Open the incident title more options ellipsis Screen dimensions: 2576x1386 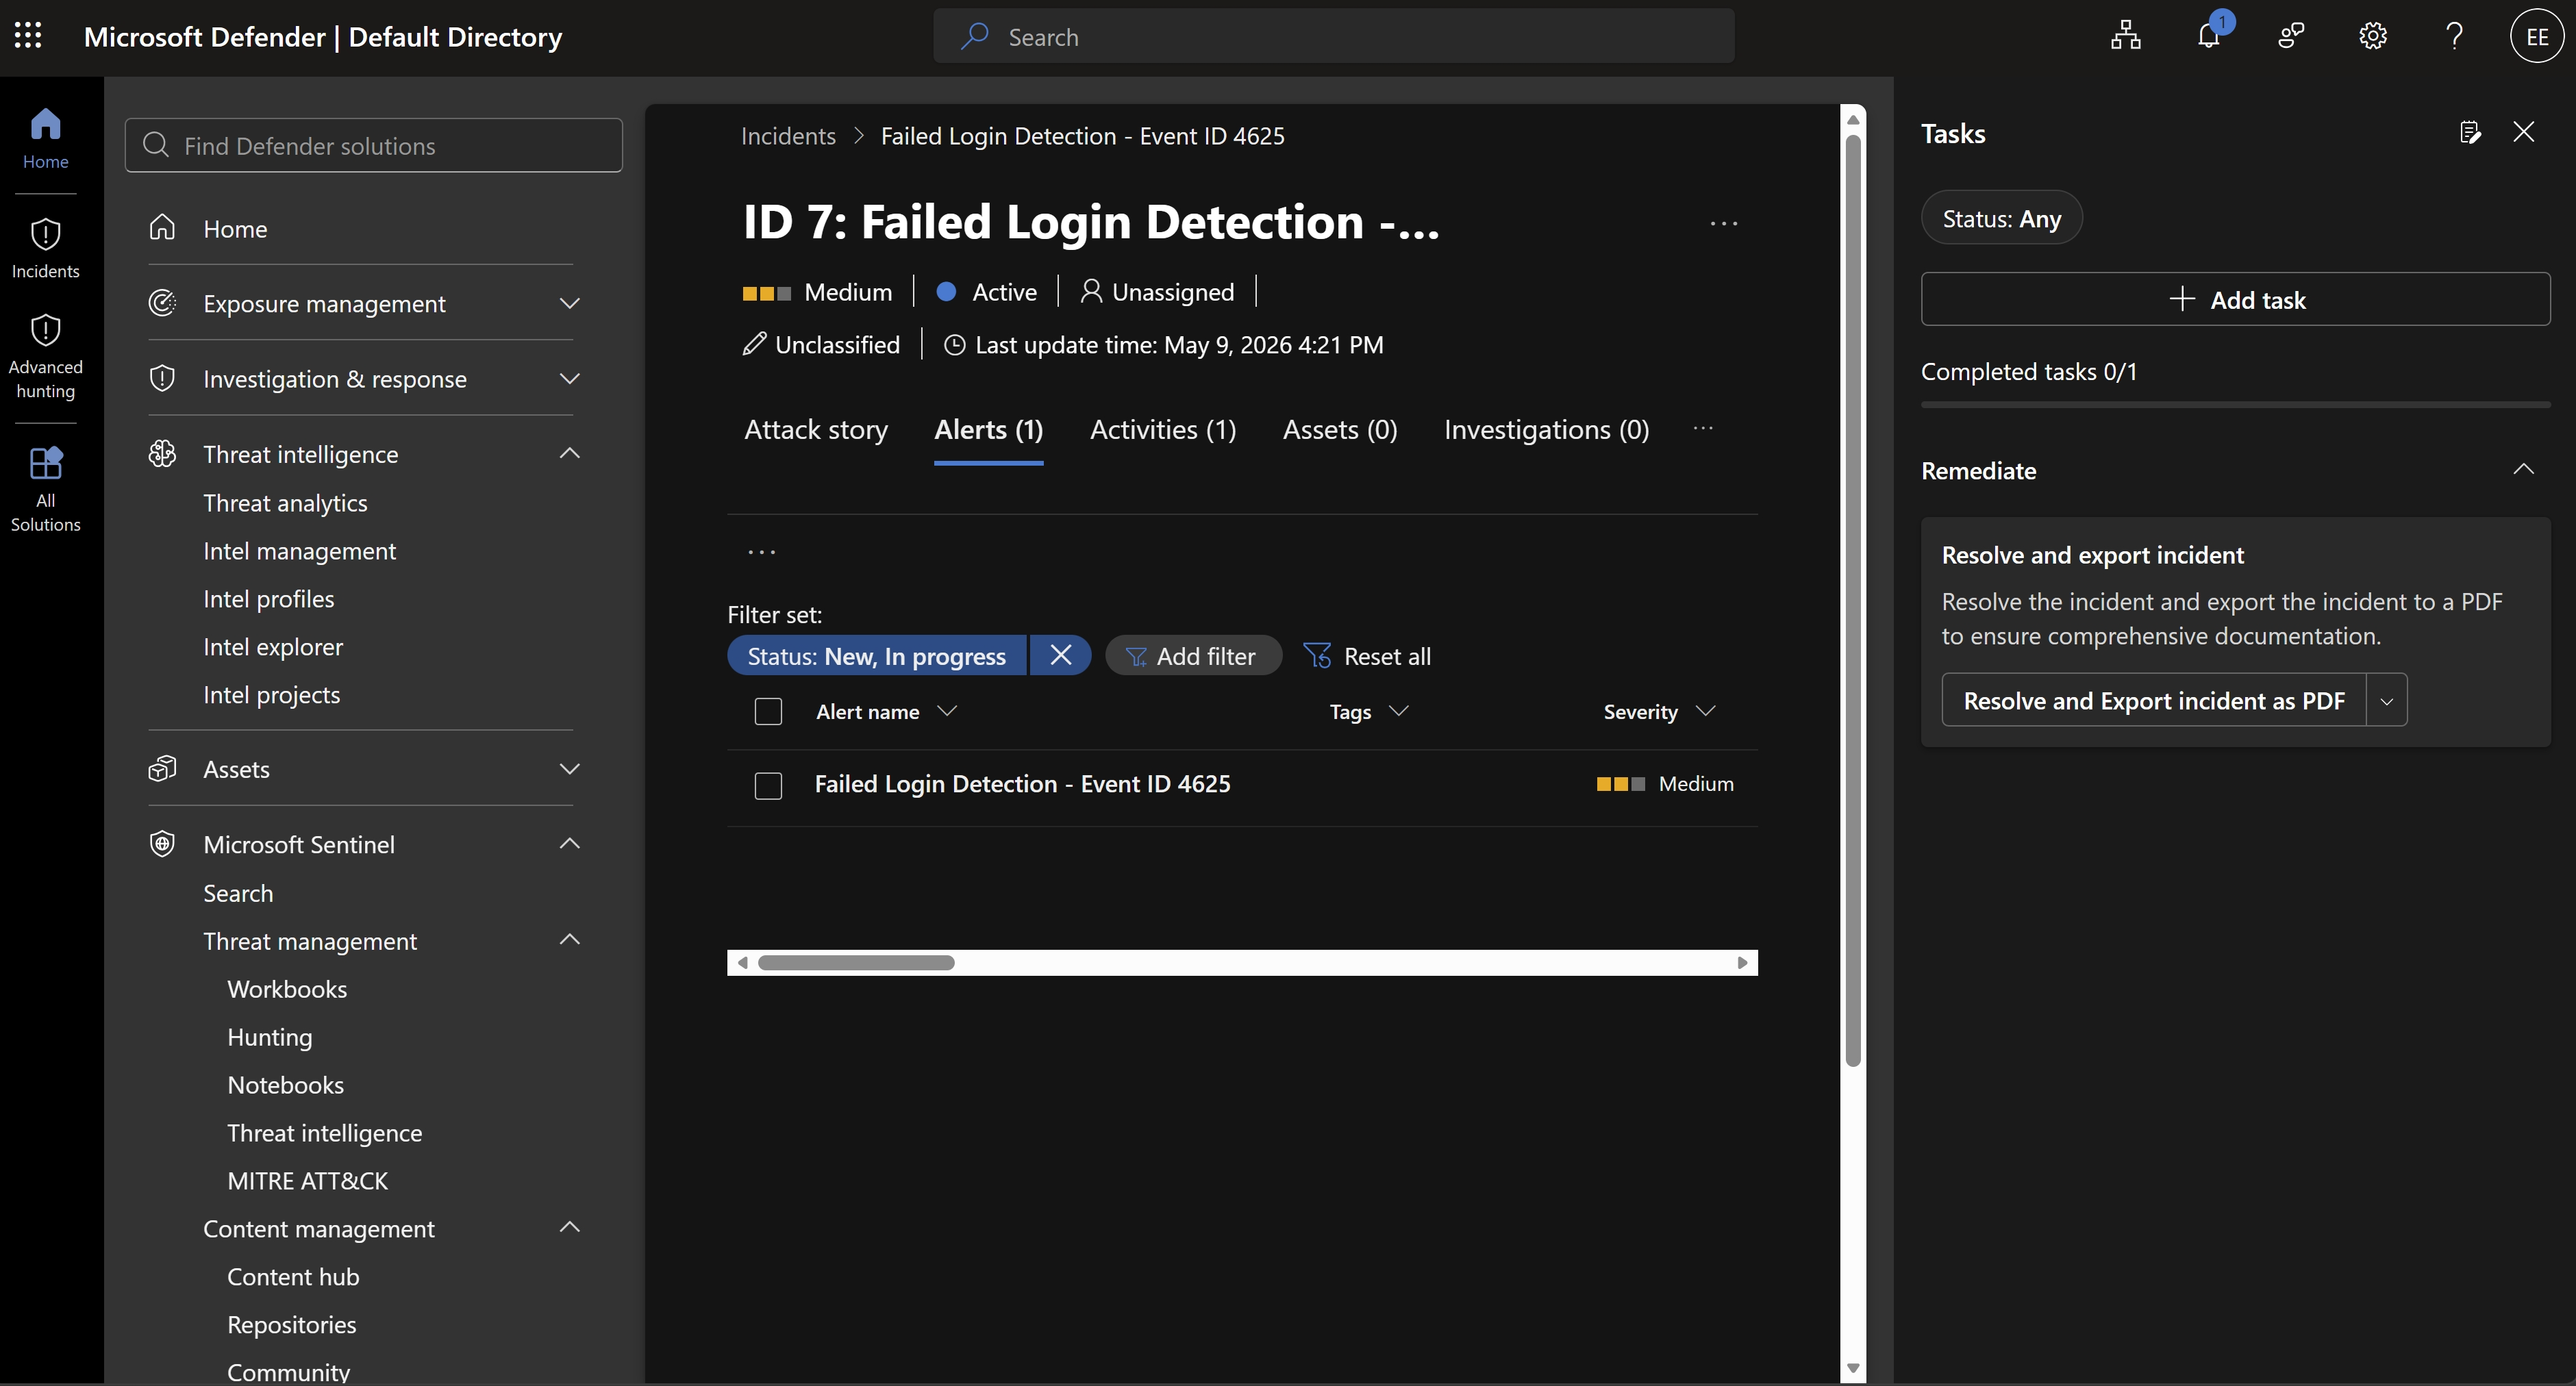point(1724,223)
